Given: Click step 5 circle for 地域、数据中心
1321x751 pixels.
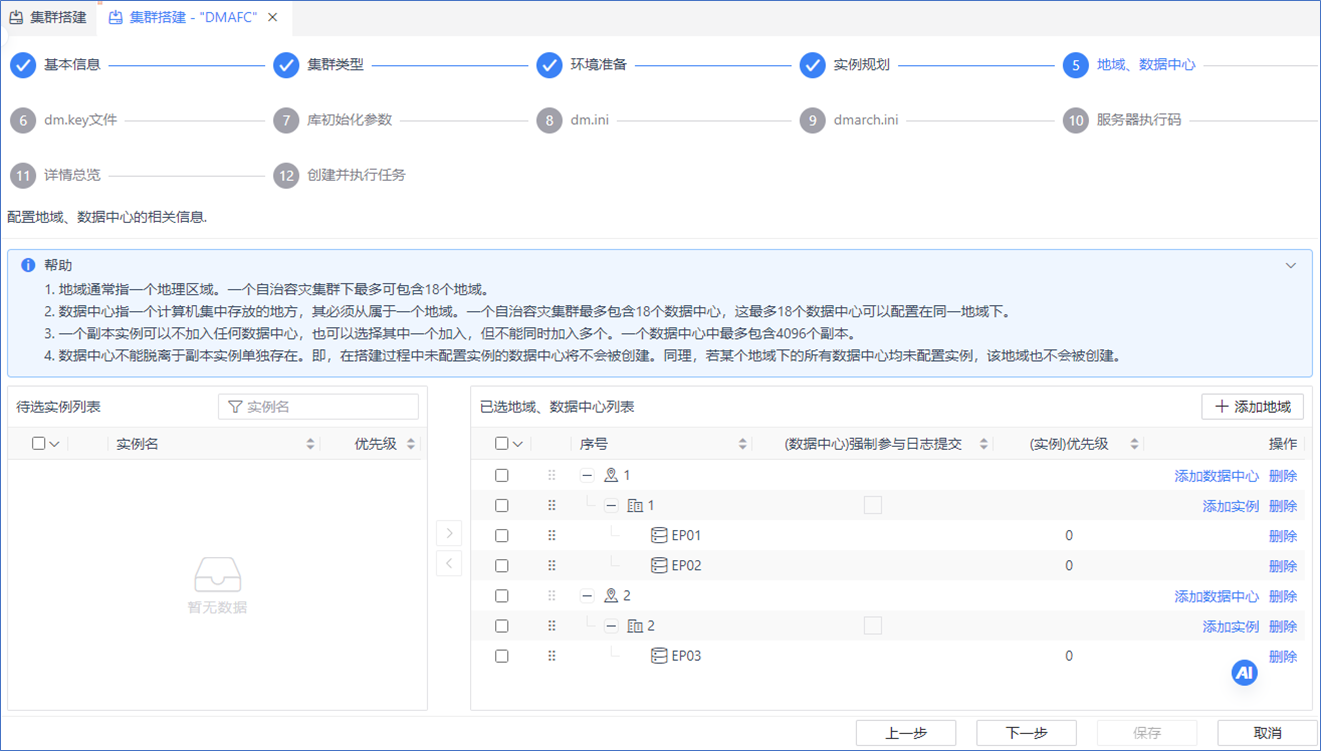Looking at the screenshot, I should click(1075, 65).
